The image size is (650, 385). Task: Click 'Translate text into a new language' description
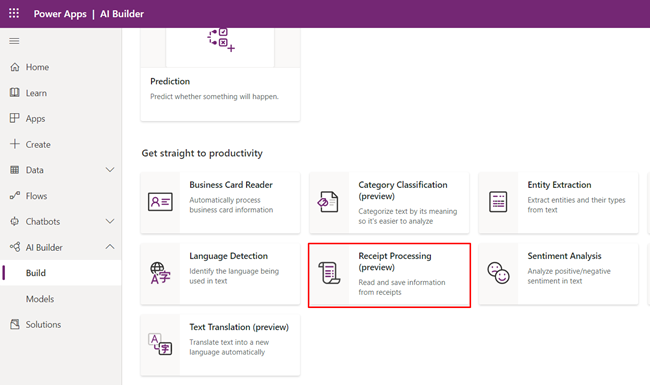tap(229, 347)
